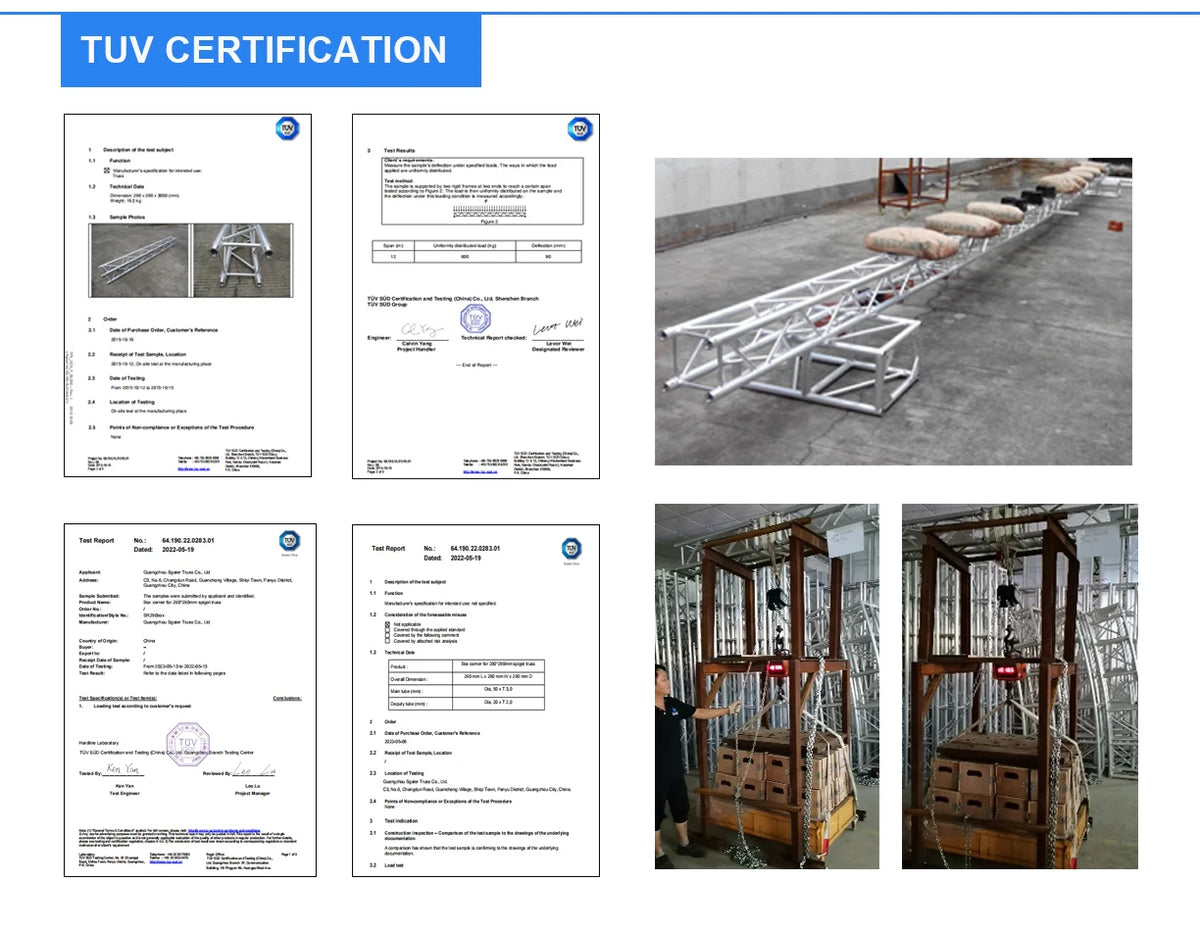Image resolution: width=1200 pixels, height=931 pixels.
Task: Open the photo of the truss loaded with sandbags
Action: click(x=893, y=311)
